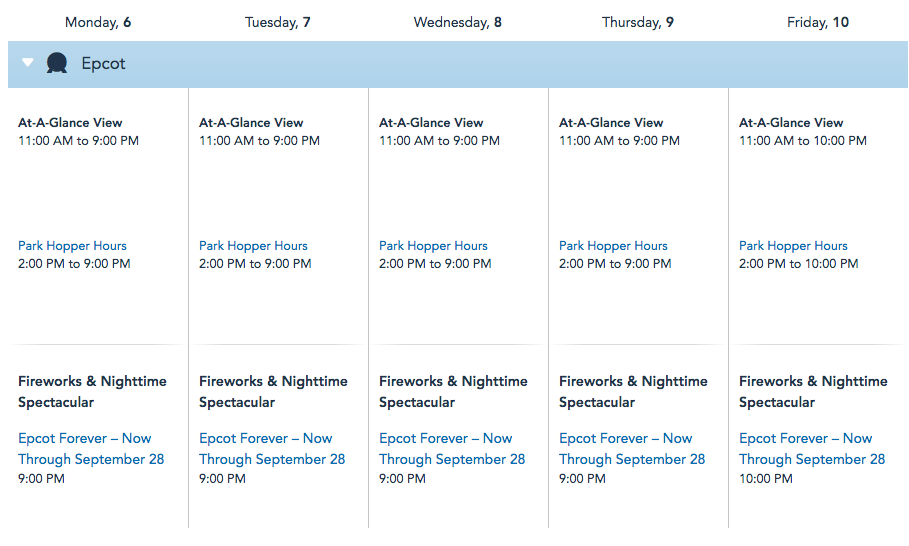Click the Epcot header label
Viewport: 909px width, 546px height.
pyautogui.click(x=104, y=64)
